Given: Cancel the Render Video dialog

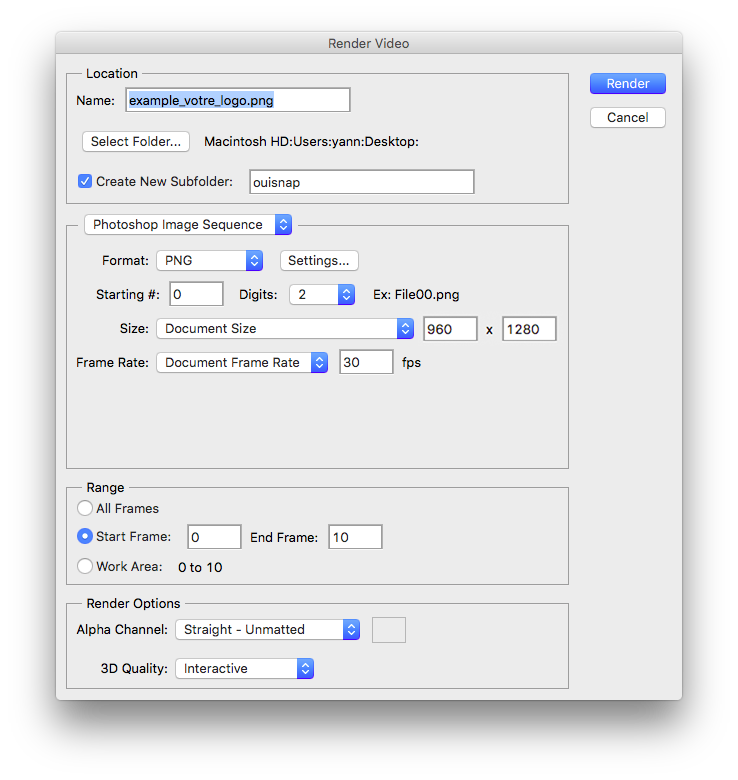Looking at the screenshot, I should (627, 117).
